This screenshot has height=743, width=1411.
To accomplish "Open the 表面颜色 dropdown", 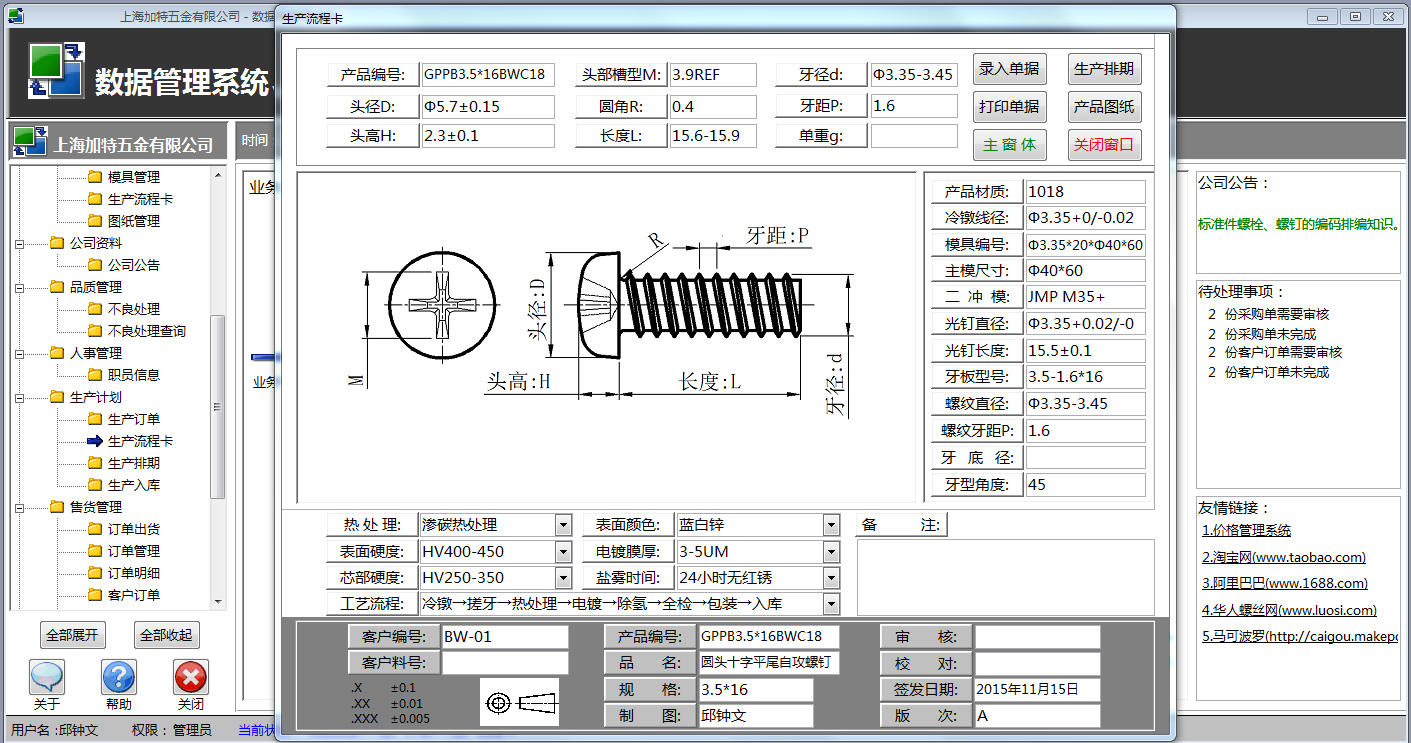I will pyautogui.click(x=831, y=525).
